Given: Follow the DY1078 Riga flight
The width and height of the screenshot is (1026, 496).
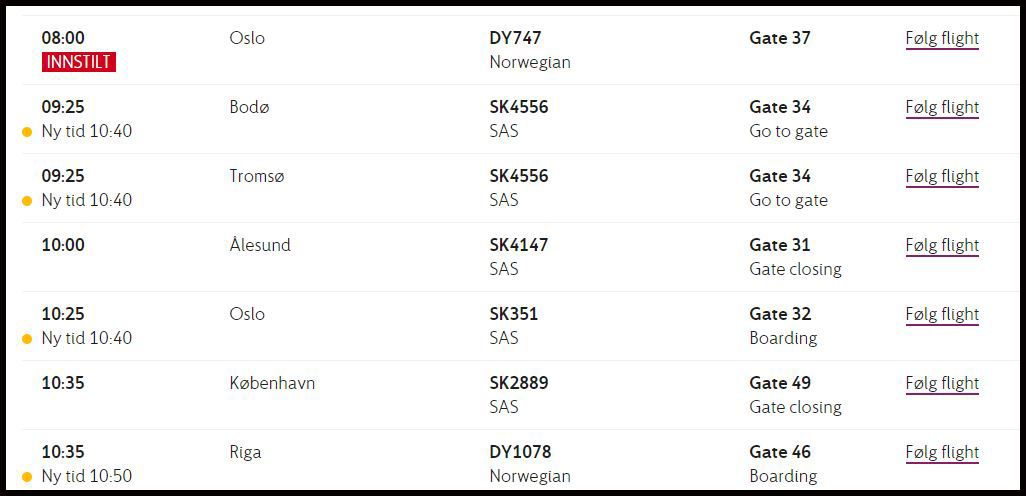Looking at the screenshot, I should tap(942, 453).
